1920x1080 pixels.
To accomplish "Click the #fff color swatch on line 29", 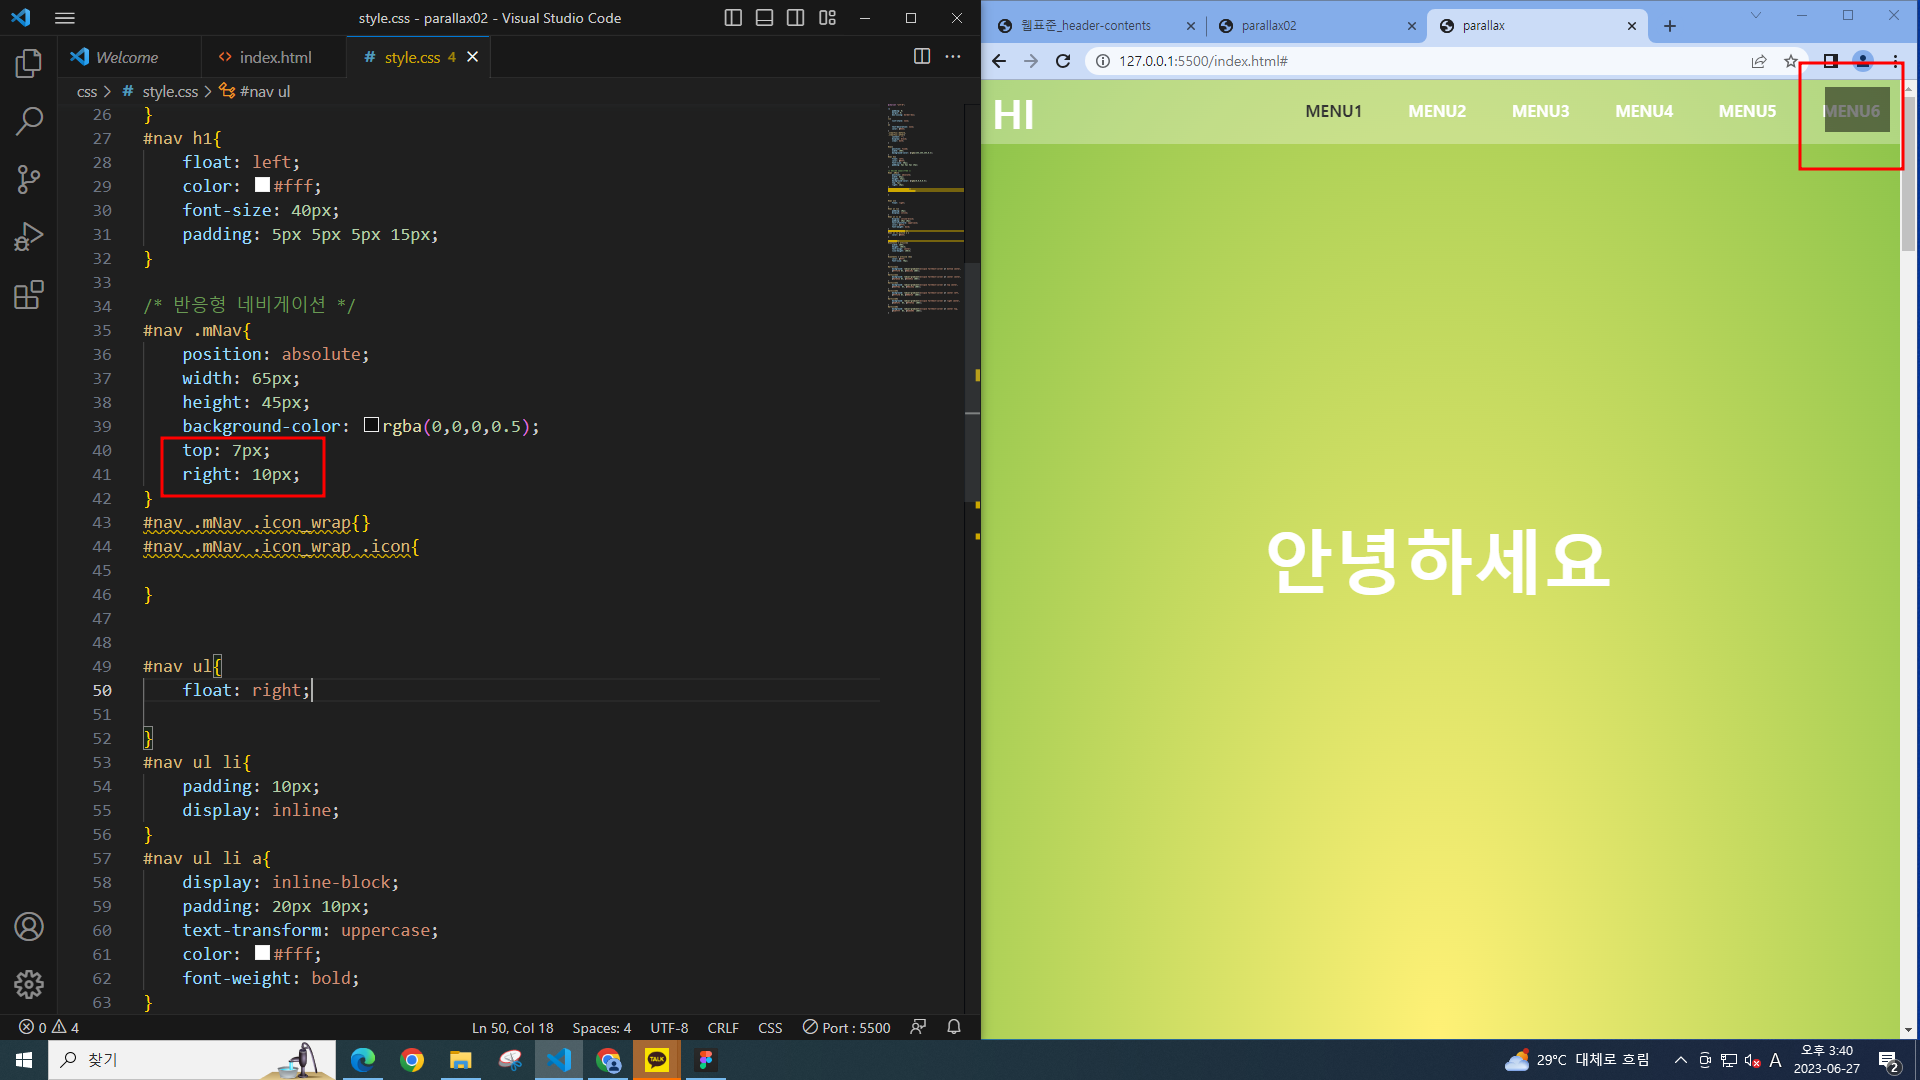I will point(262,185).
